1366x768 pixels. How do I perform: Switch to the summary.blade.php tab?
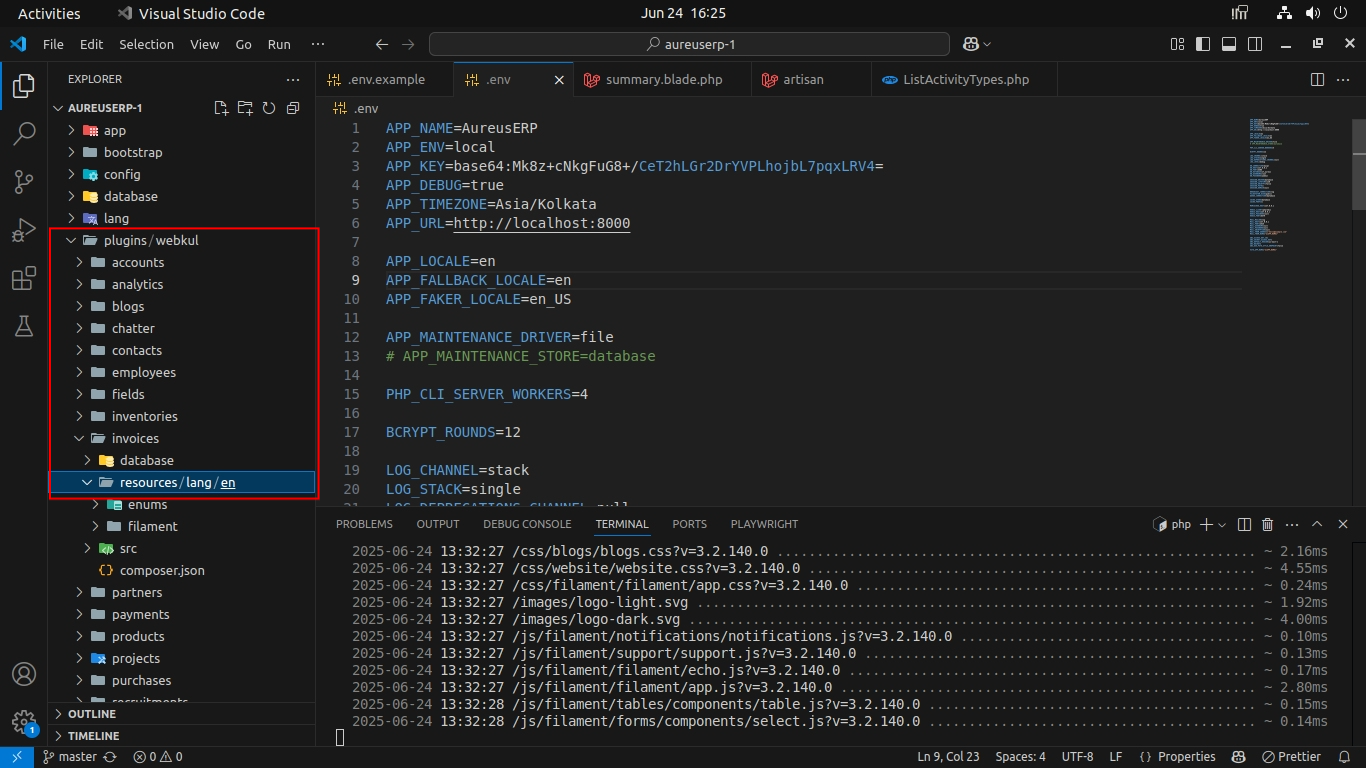point(662,79)
